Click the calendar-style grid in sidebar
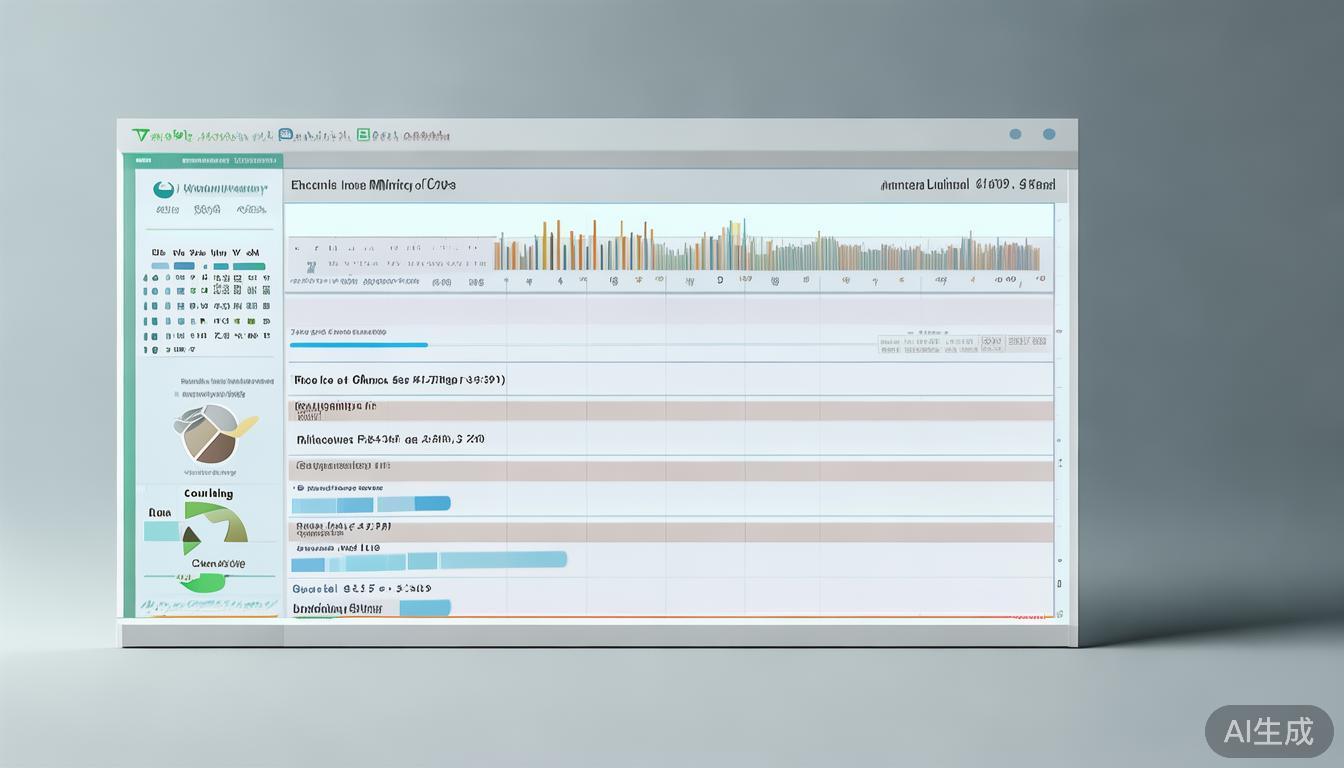The height and width of the screenshot is (768, 1344). tap(207, 300)
